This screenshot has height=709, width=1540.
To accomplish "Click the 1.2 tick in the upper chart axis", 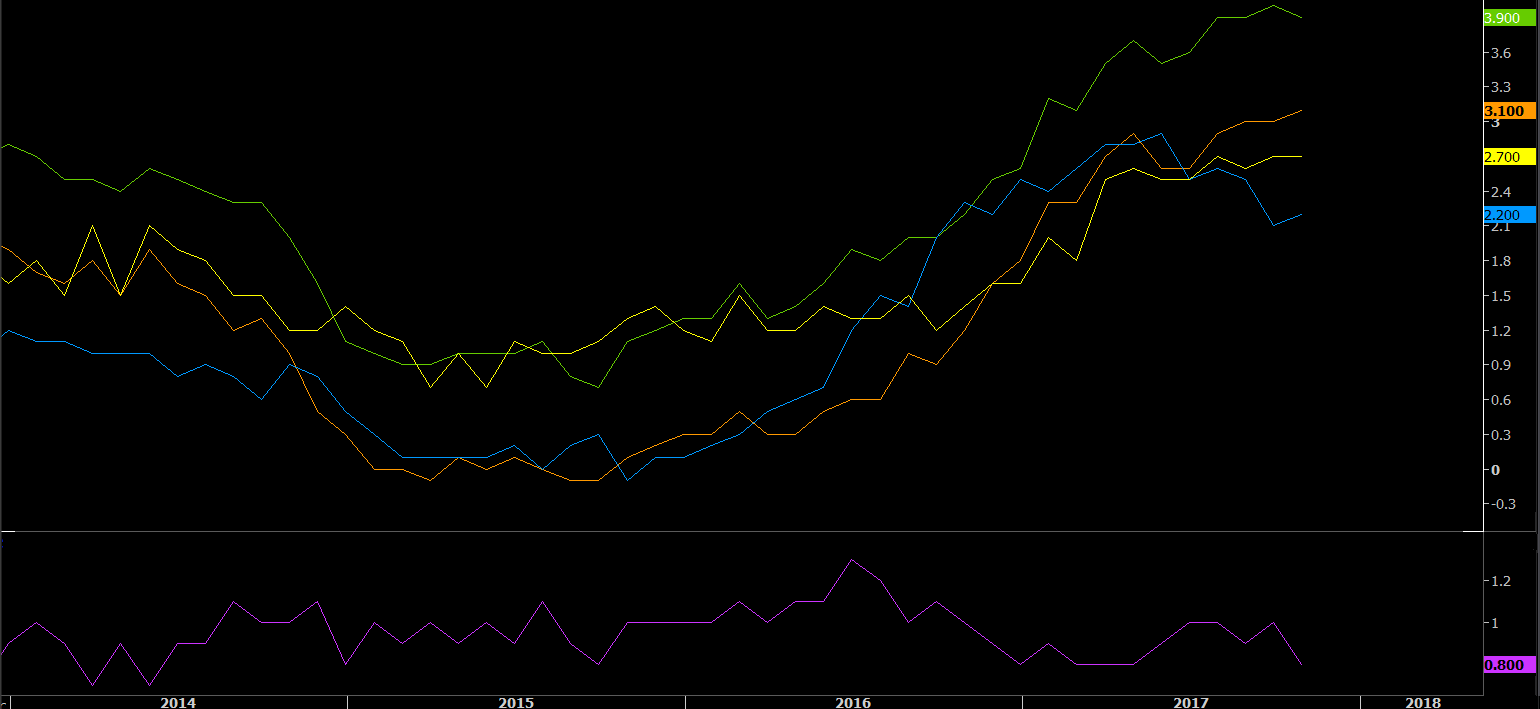I will click(1500, 331).
